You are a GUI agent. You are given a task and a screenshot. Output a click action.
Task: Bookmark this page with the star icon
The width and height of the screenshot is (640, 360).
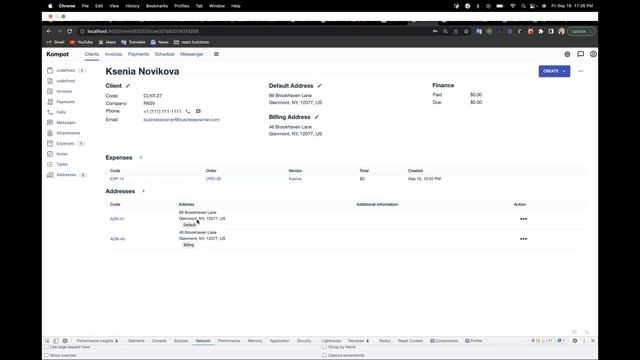point(466,31)
